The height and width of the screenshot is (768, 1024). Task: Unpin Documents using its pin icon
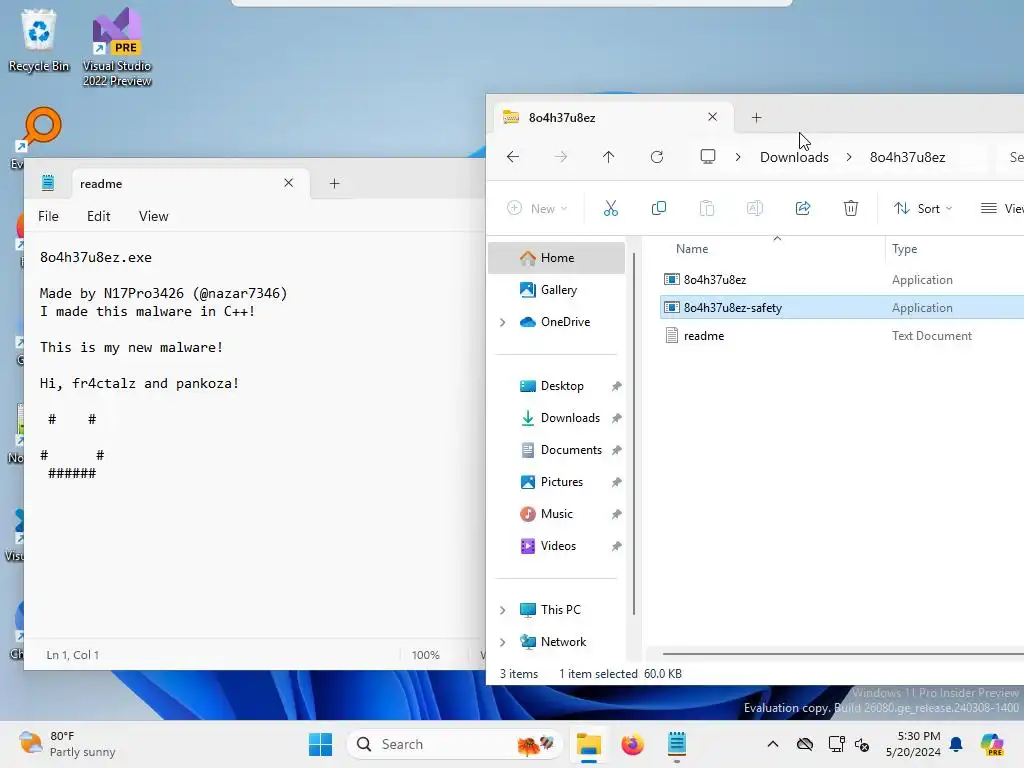616,450
